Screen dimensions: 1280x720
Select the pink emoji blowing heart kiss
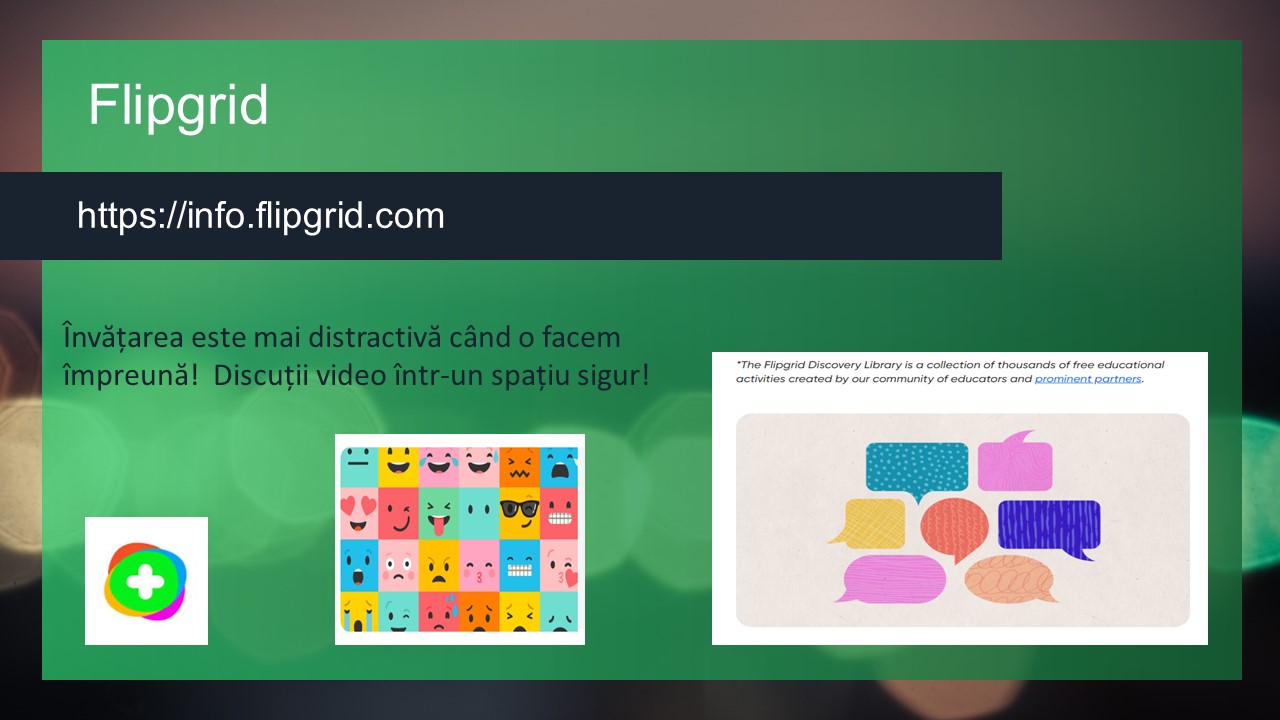(559, 565)
